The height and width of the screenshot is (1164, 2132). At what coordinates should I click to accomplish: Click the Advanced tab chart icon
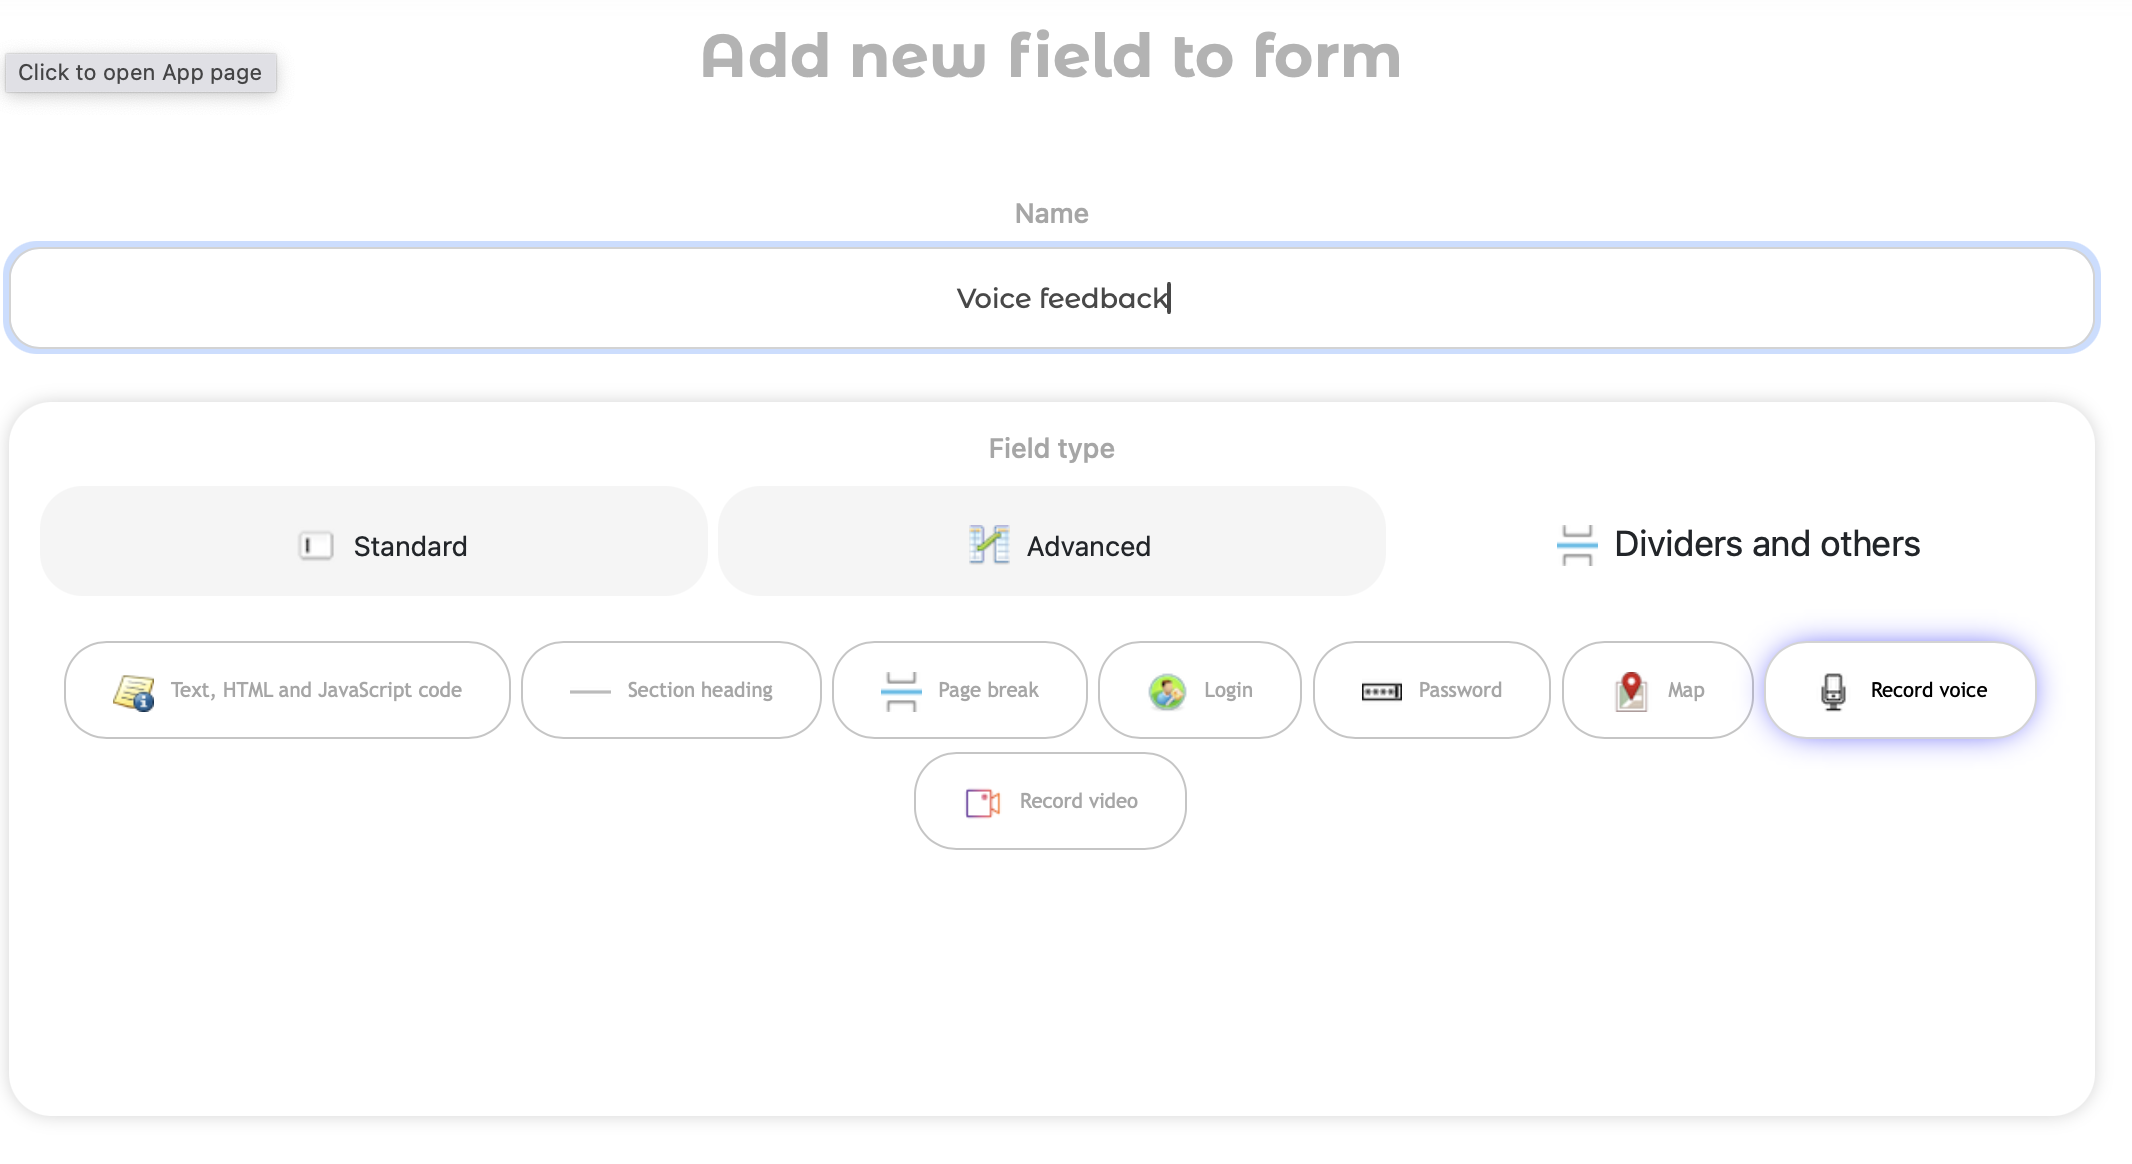[x=988, y=545]
